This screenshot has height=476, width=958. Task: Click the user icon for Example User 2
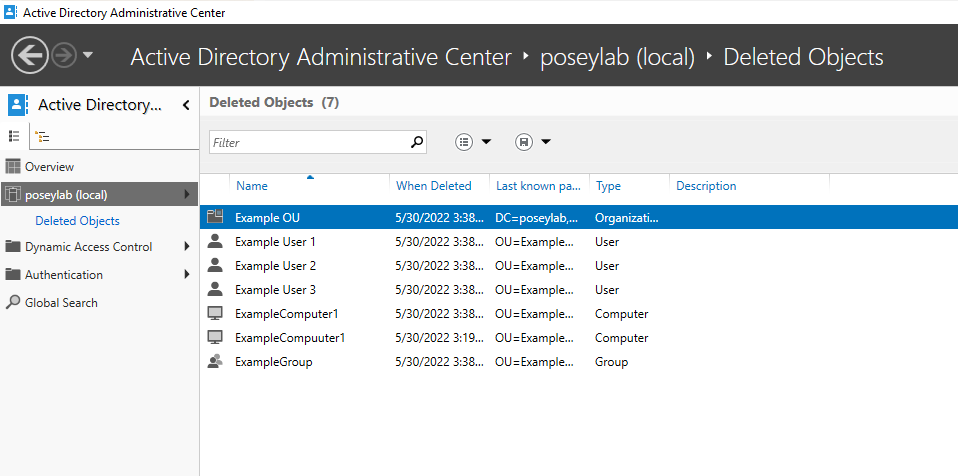[x=215, y=265]
